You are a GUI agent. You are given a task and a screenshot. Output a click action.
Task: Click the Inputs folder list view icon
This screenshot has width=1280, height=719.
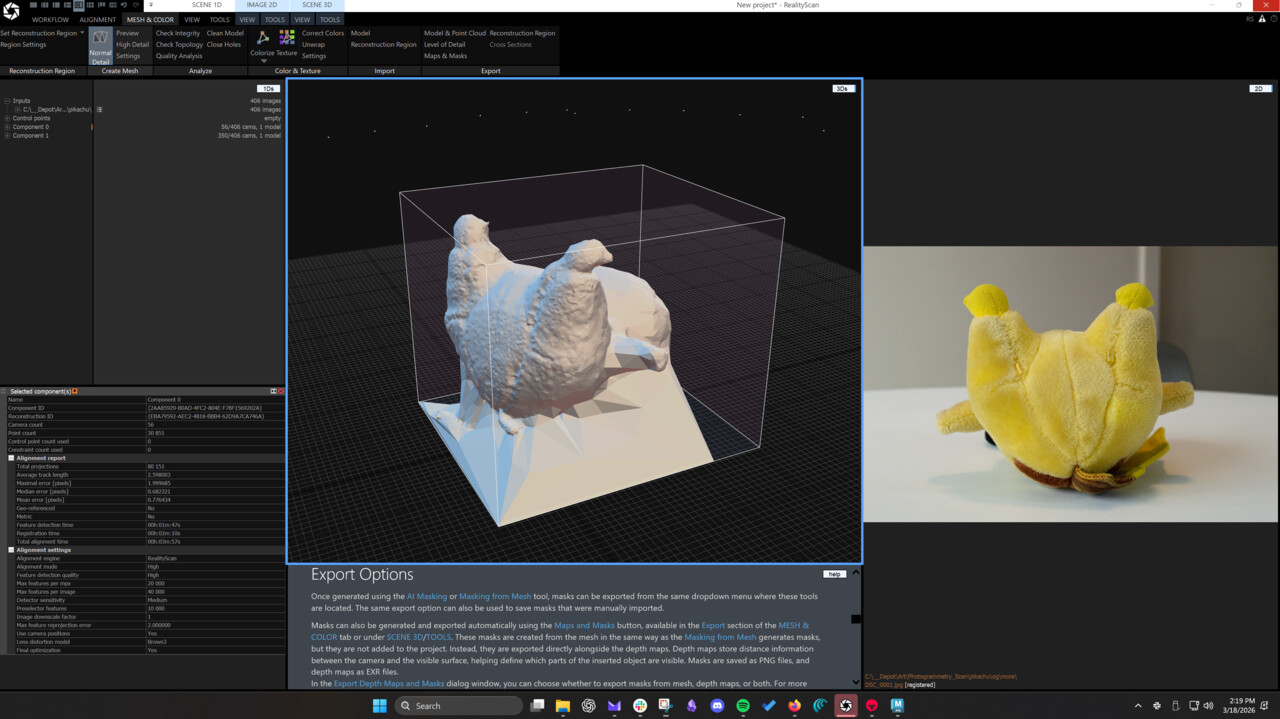(x=100, y=109)
